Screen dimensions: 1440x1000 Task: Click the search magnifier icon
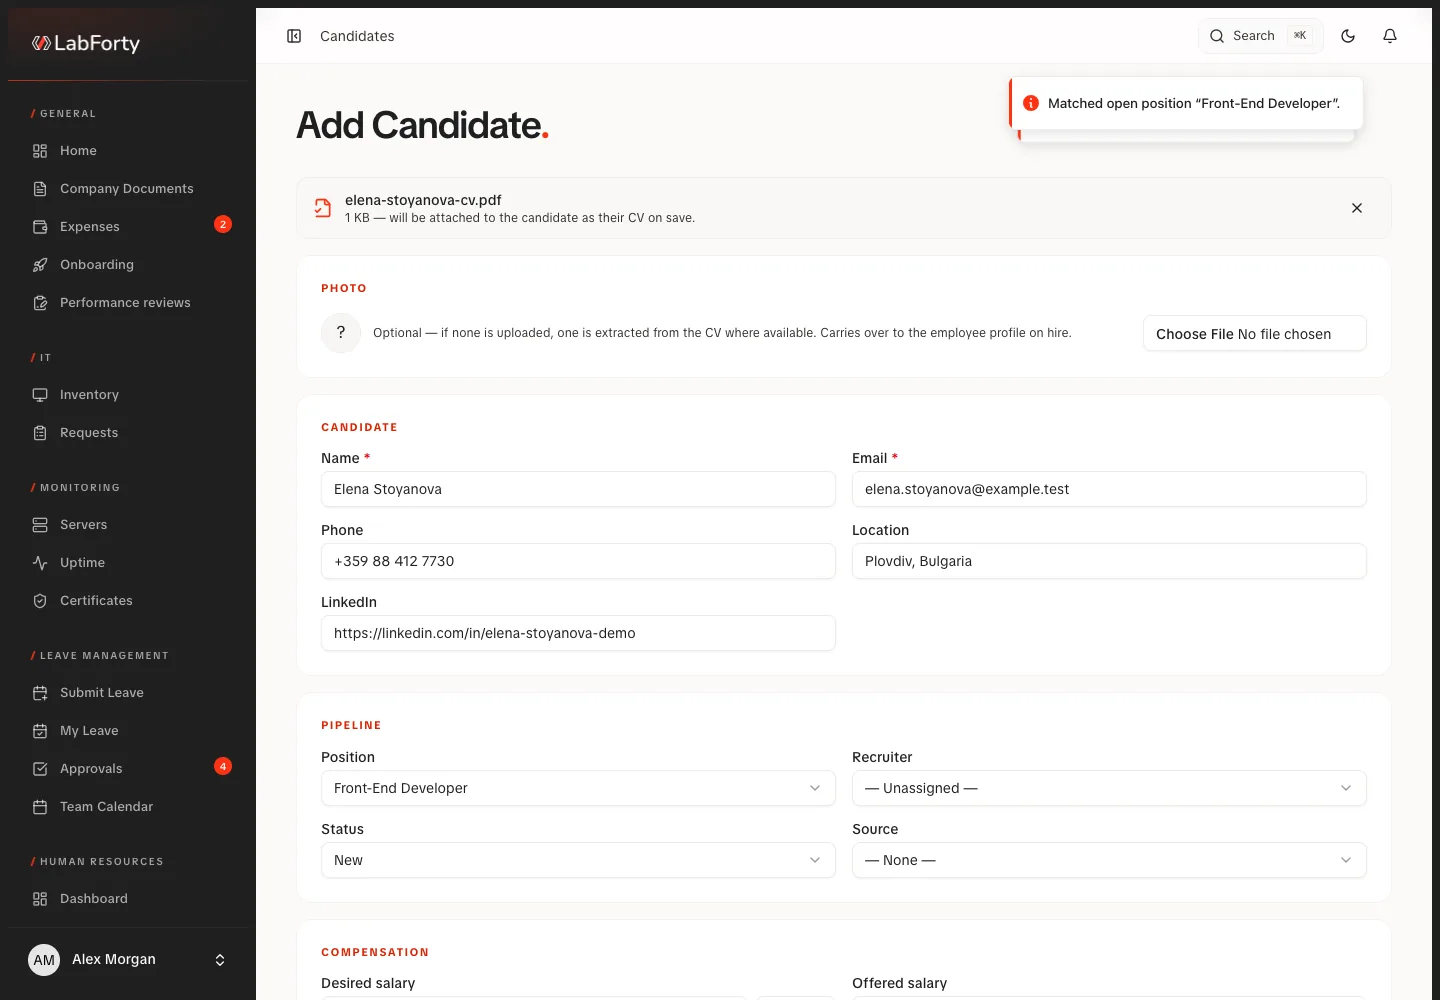tap(1217, 36)
